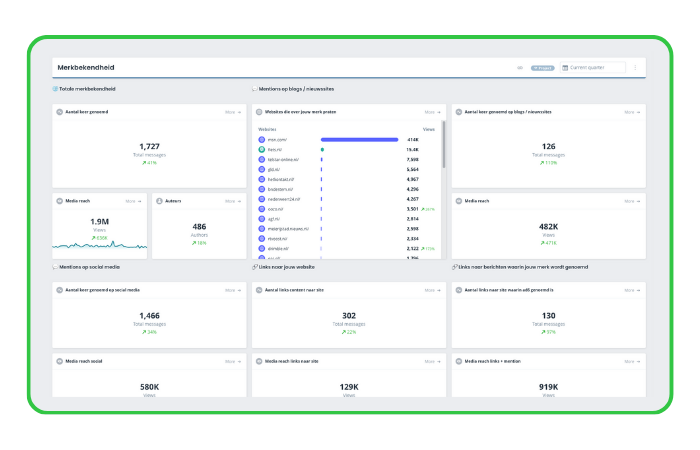This screenshot has width=700, height=450.
Task: Click the Project filter badge
Action: coord(542,68)
